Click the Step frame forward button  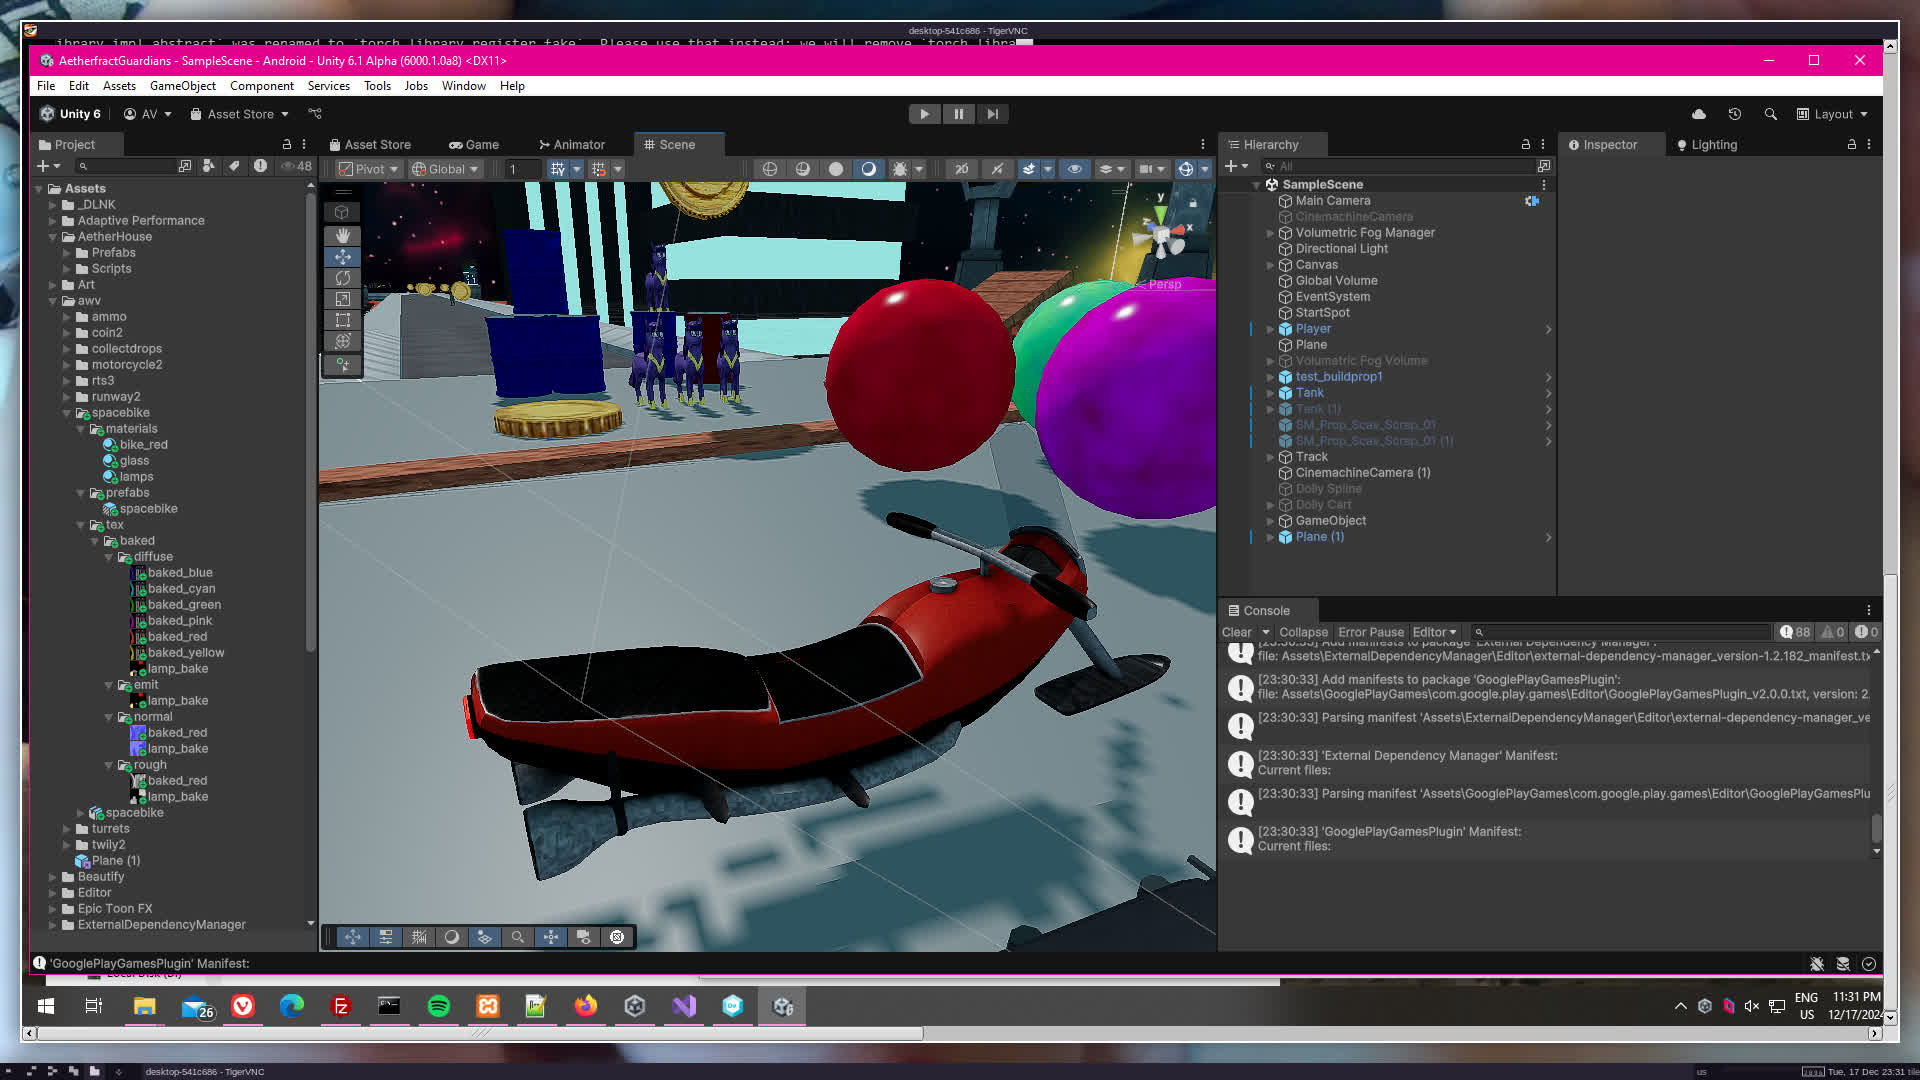[x=992, y=114]
